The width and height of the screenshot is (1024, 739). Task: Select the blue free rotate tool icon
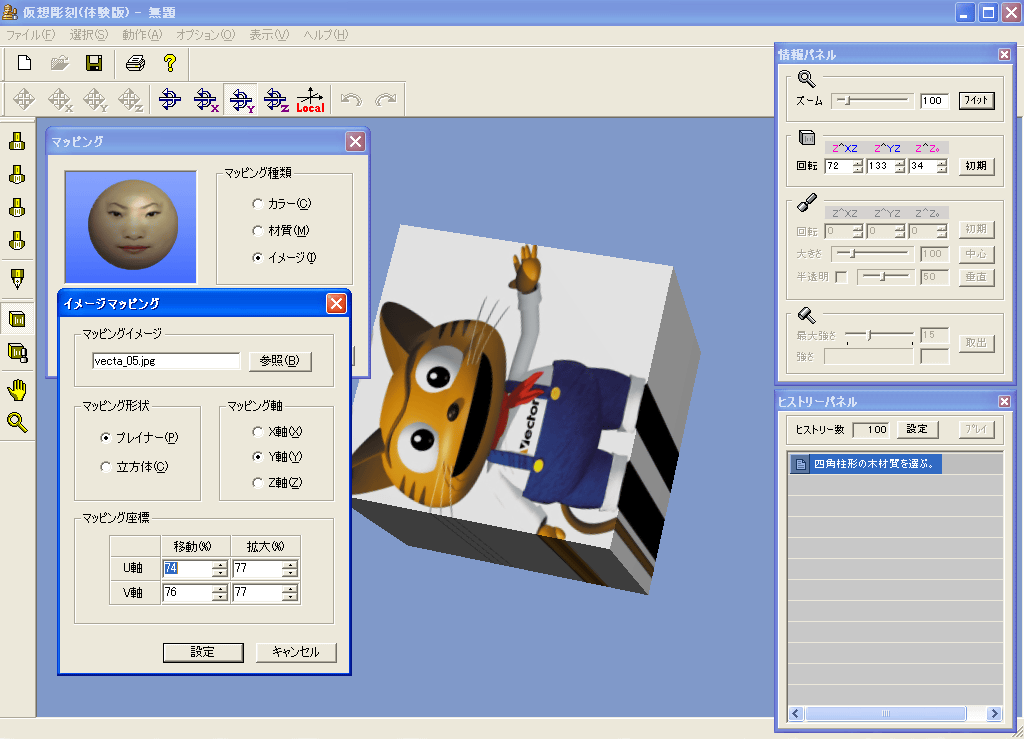[x=170, y=99]
